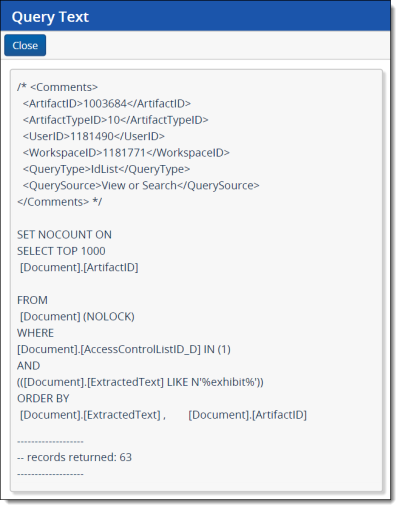Screen dimensions: 400x509
Task: Click the ExtractedText LIKE N'%exhibit%' condition
Action: (140, 382)
